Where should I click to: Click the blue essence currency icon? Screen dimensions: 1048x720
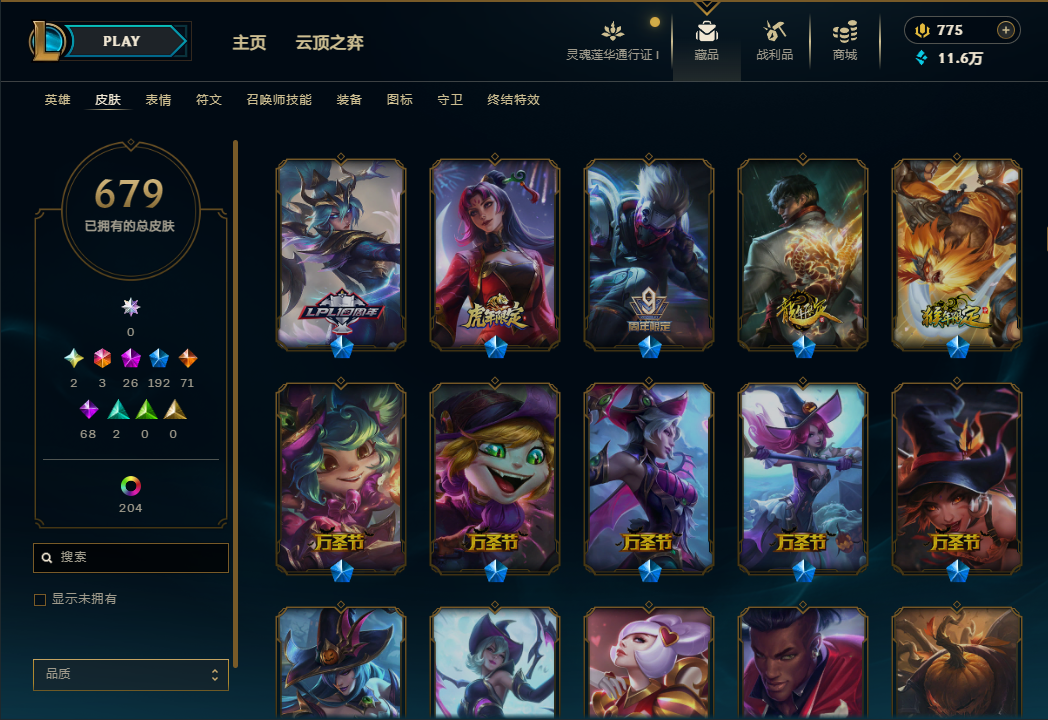[922, 58]
